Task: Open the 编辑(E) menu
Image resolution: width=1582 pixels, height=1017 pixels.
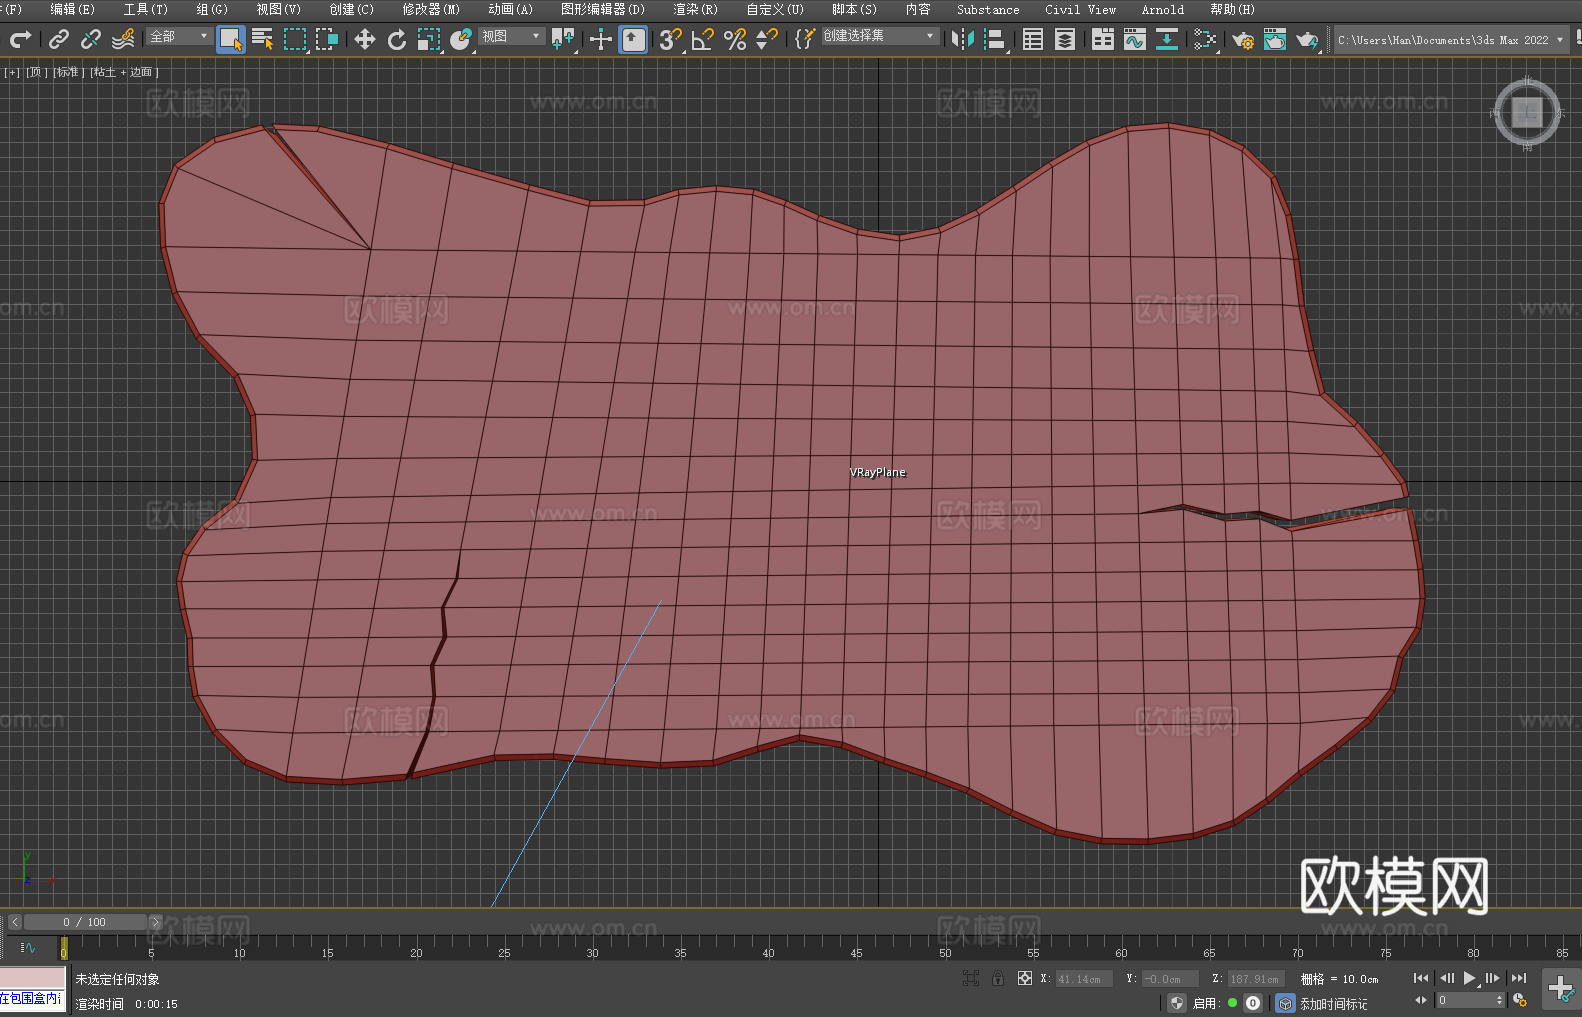Action: coord(72,9)
